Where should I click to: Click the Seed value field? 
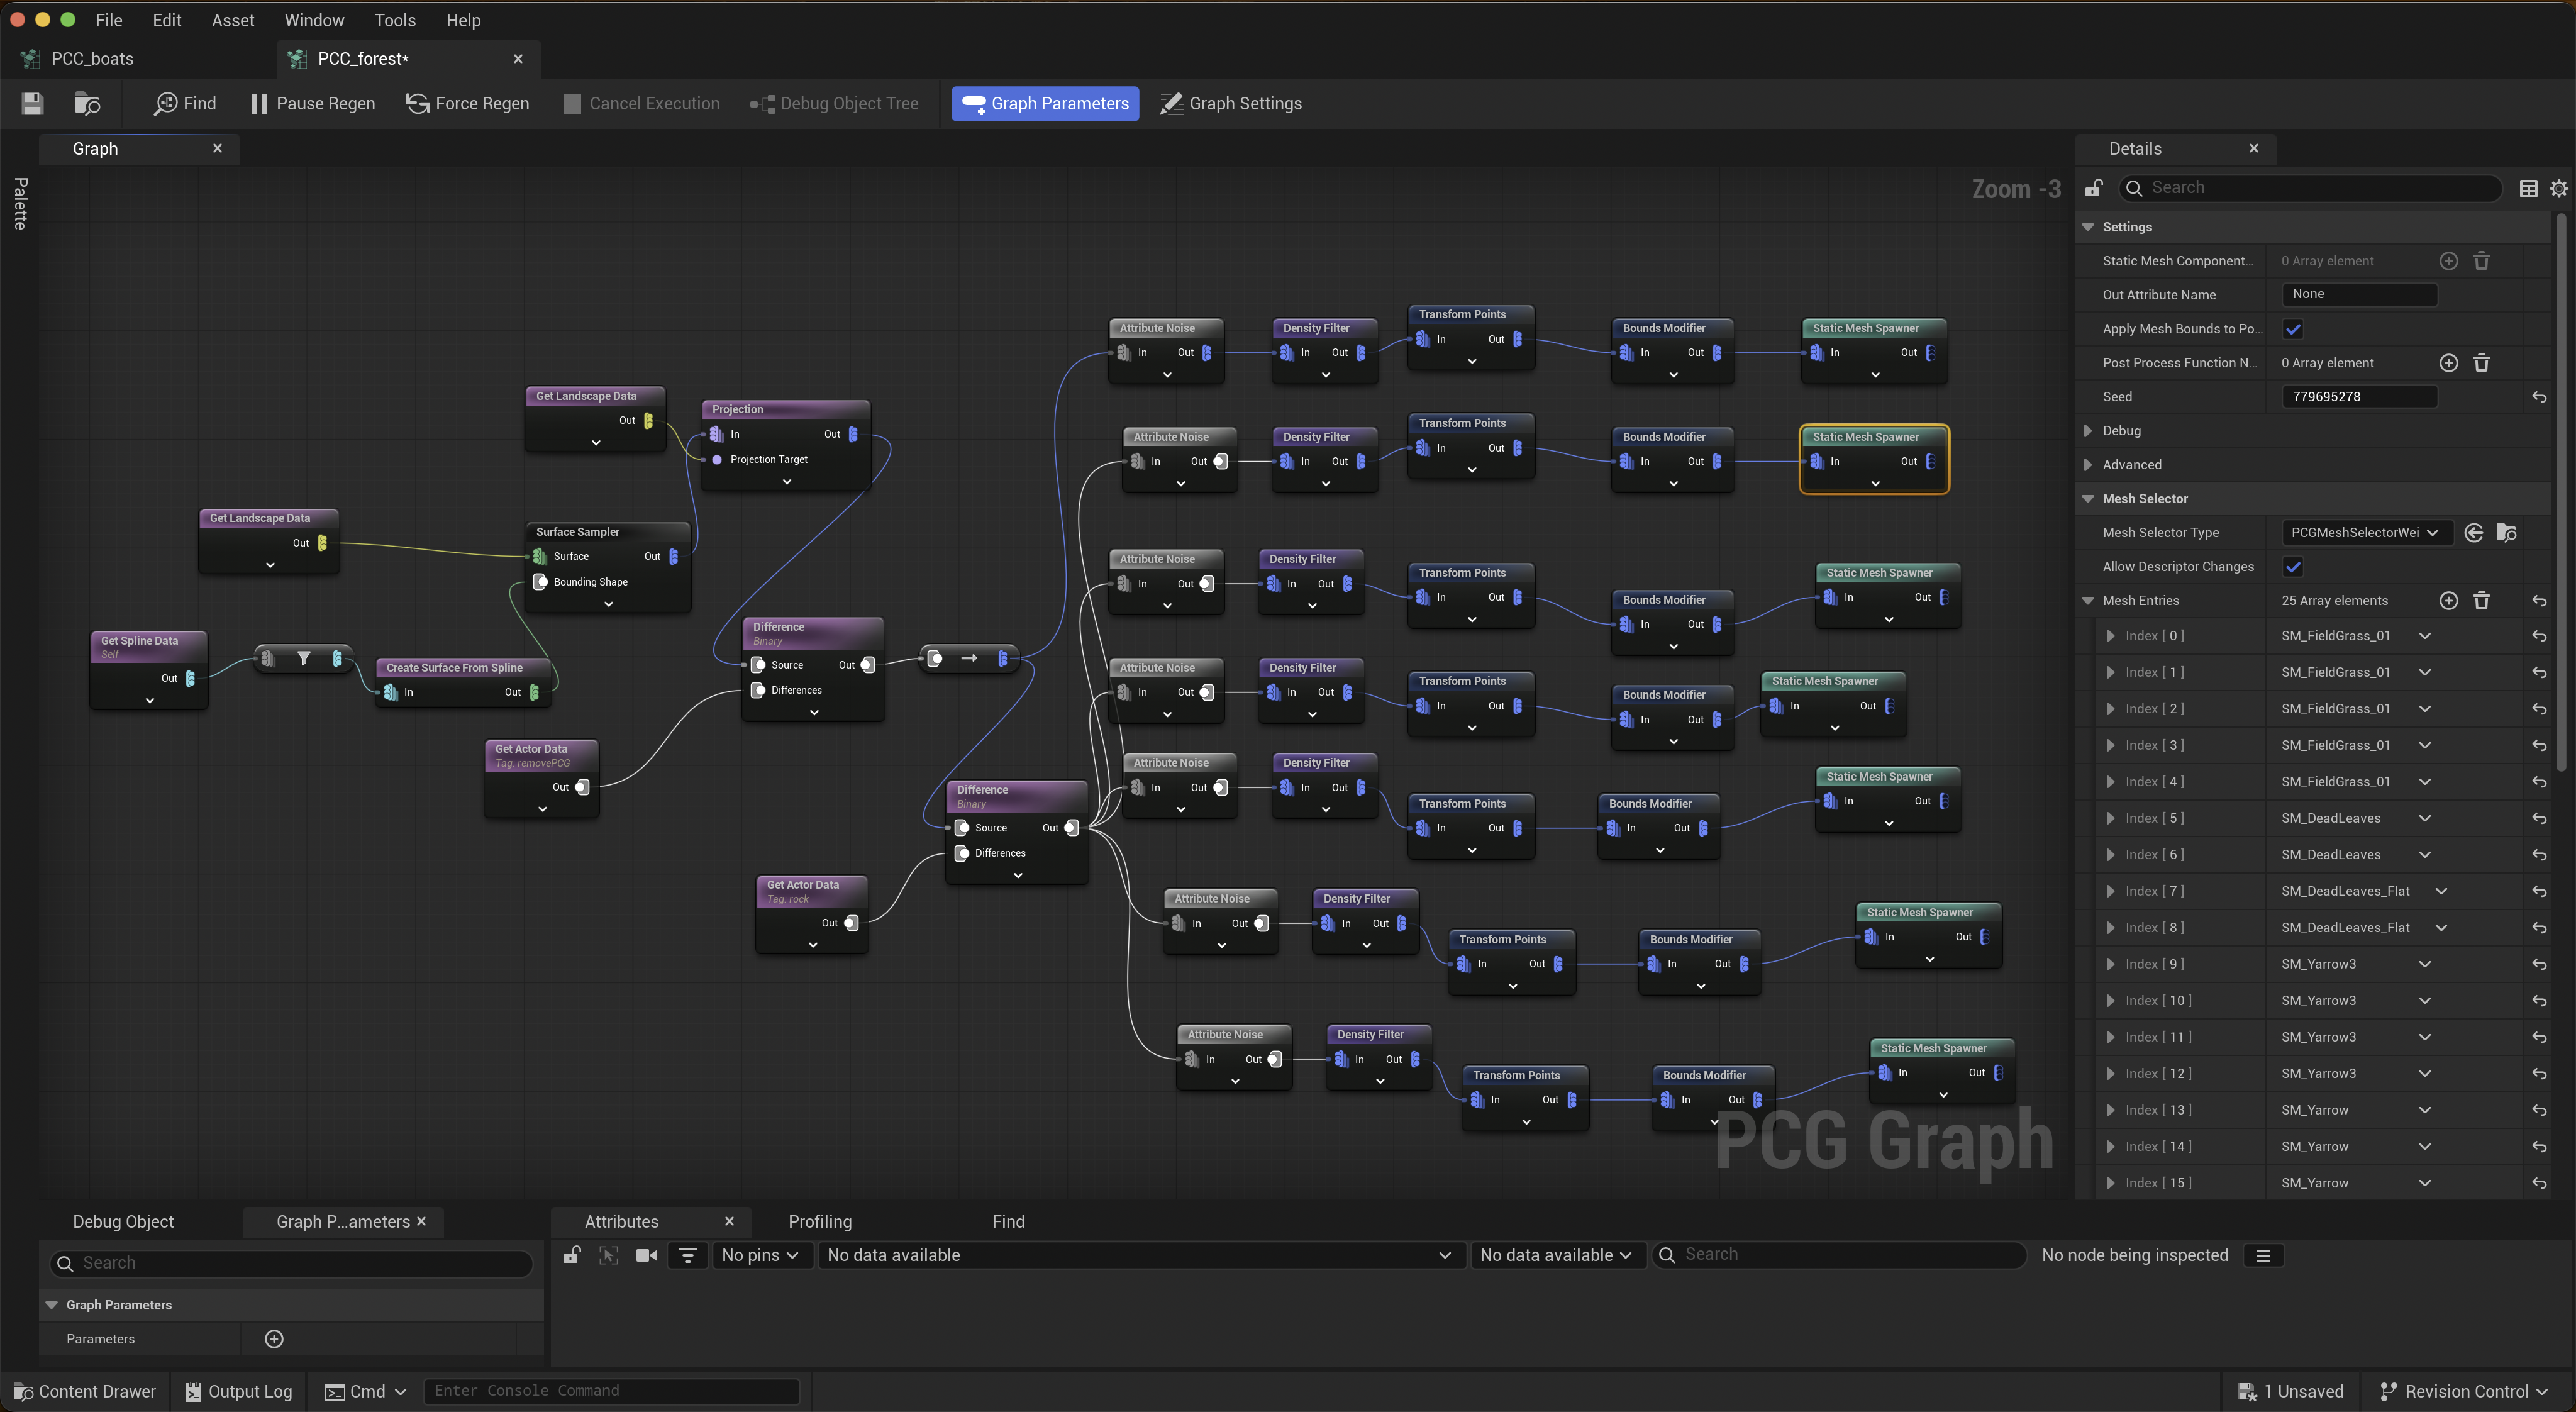[2358, 397]
